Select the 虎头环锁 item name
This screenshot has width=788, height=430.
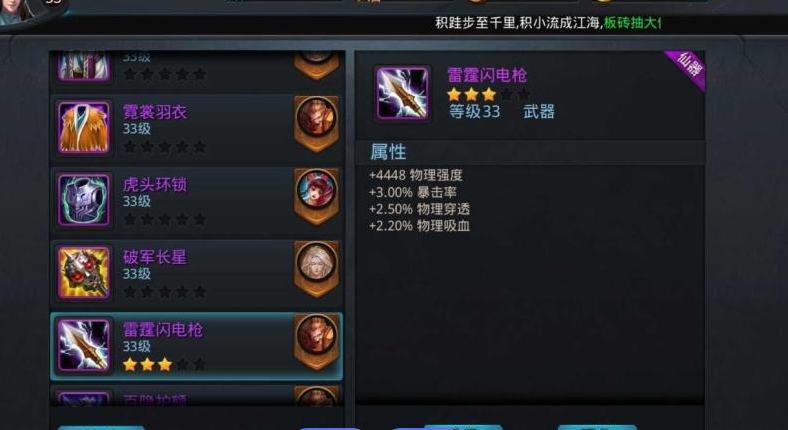pyautogui.click(x=155, y=184)
